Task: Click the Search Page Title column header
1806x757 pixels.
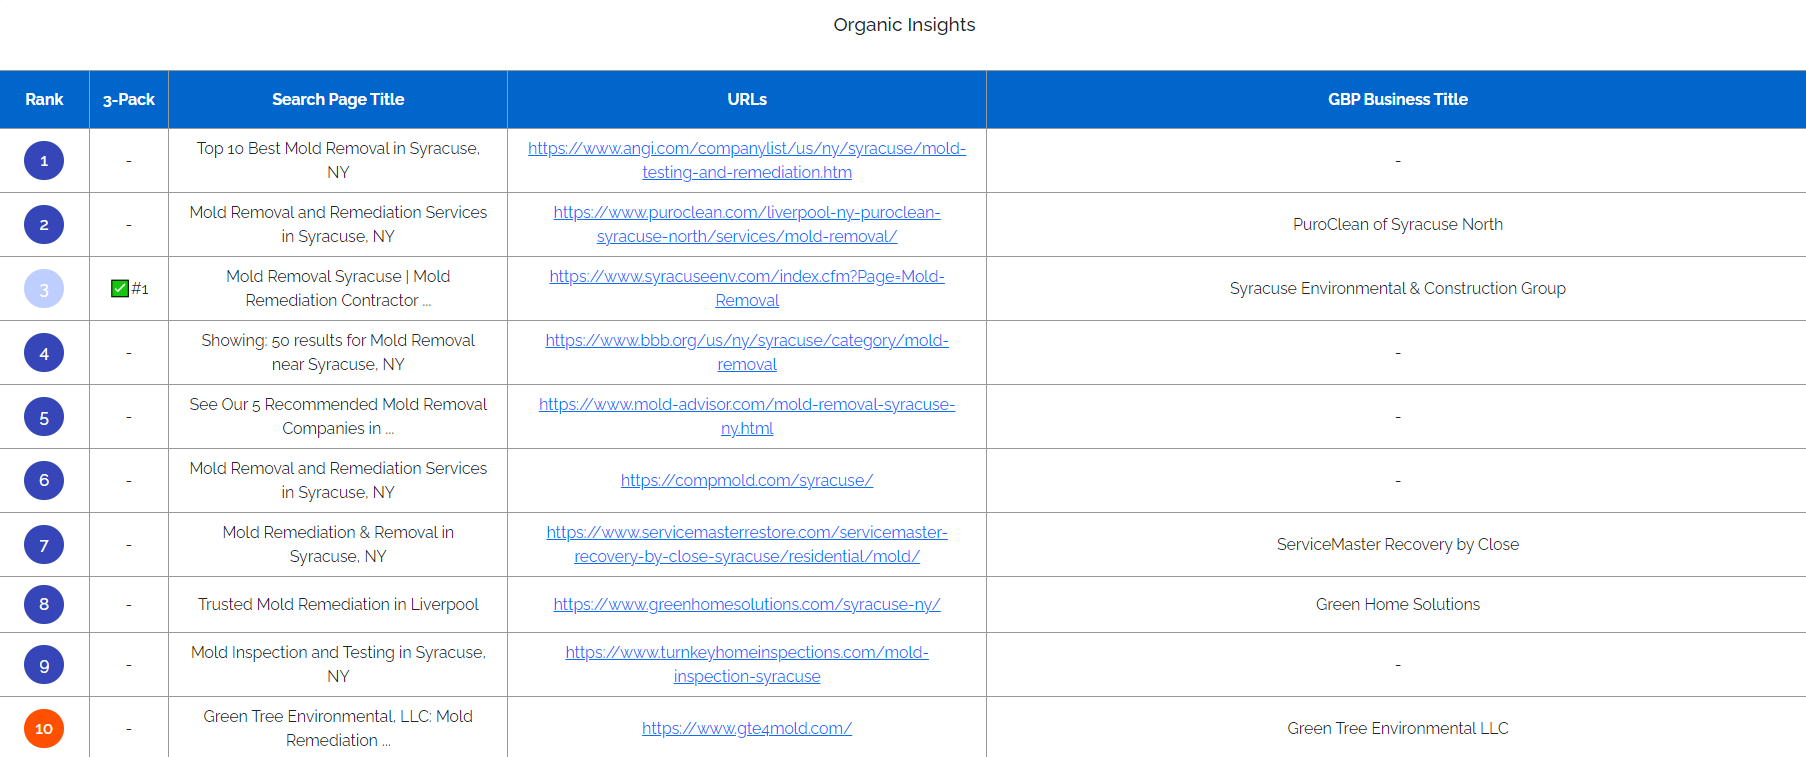Action: pos(338,99)
